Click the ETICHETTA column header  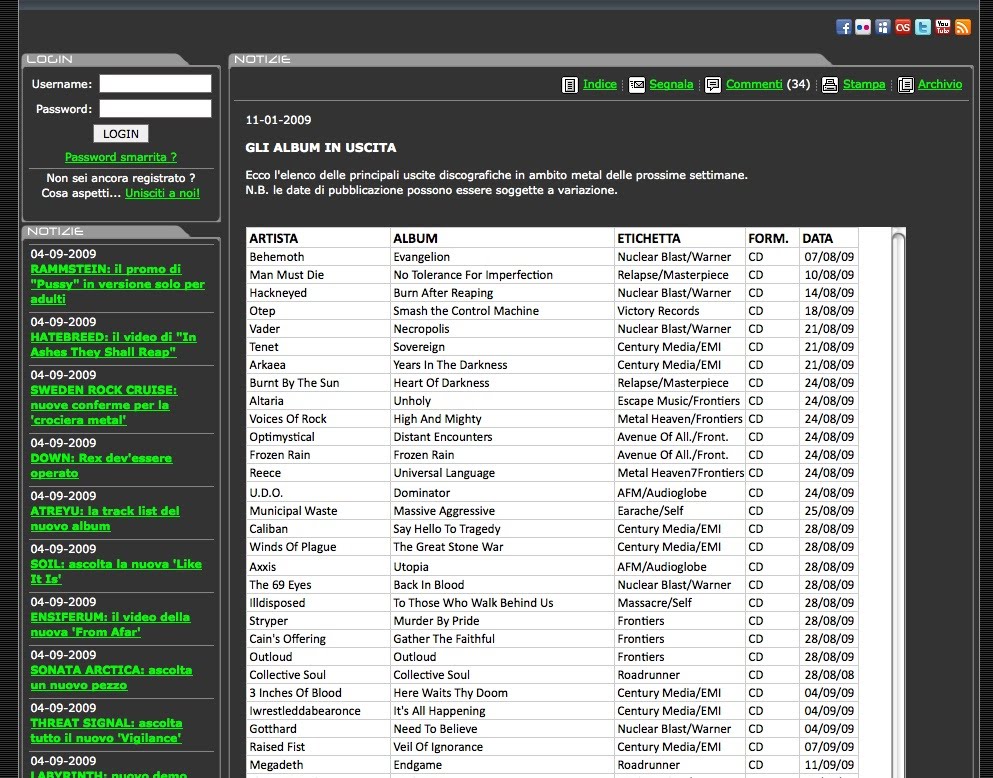click(x=680, y=238)
